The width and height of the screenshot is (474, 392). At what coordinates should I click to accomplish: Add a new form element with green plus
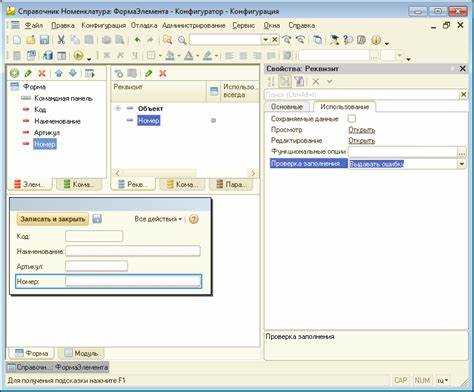pyautogui.click(x=14, y=73)
